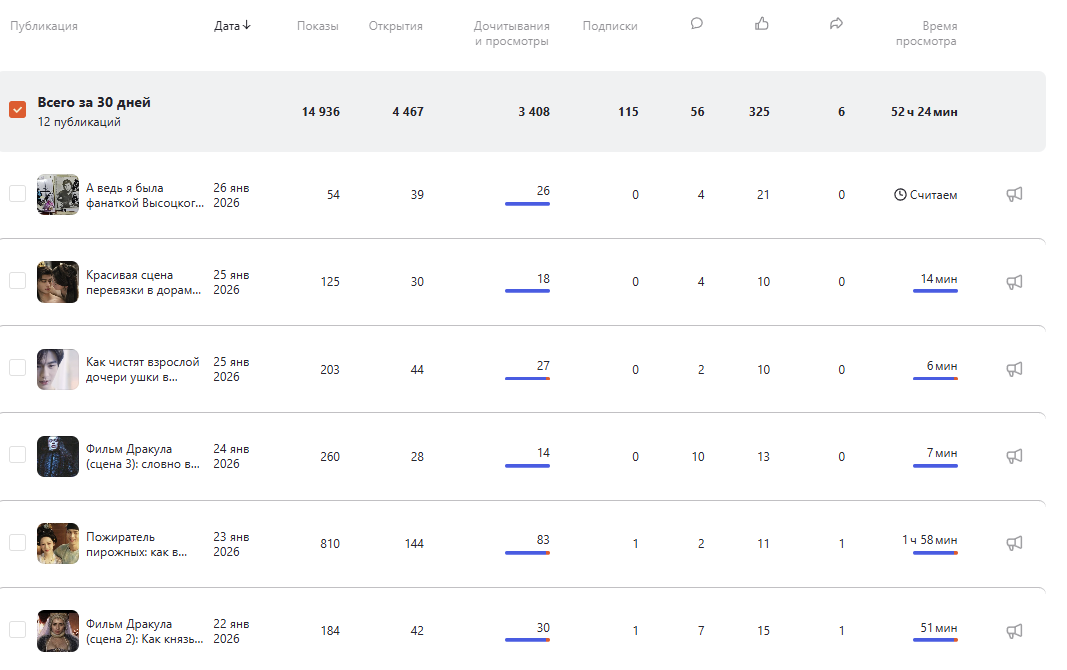
Task: Sort table by Показы column header
Action: pos(317,26)
